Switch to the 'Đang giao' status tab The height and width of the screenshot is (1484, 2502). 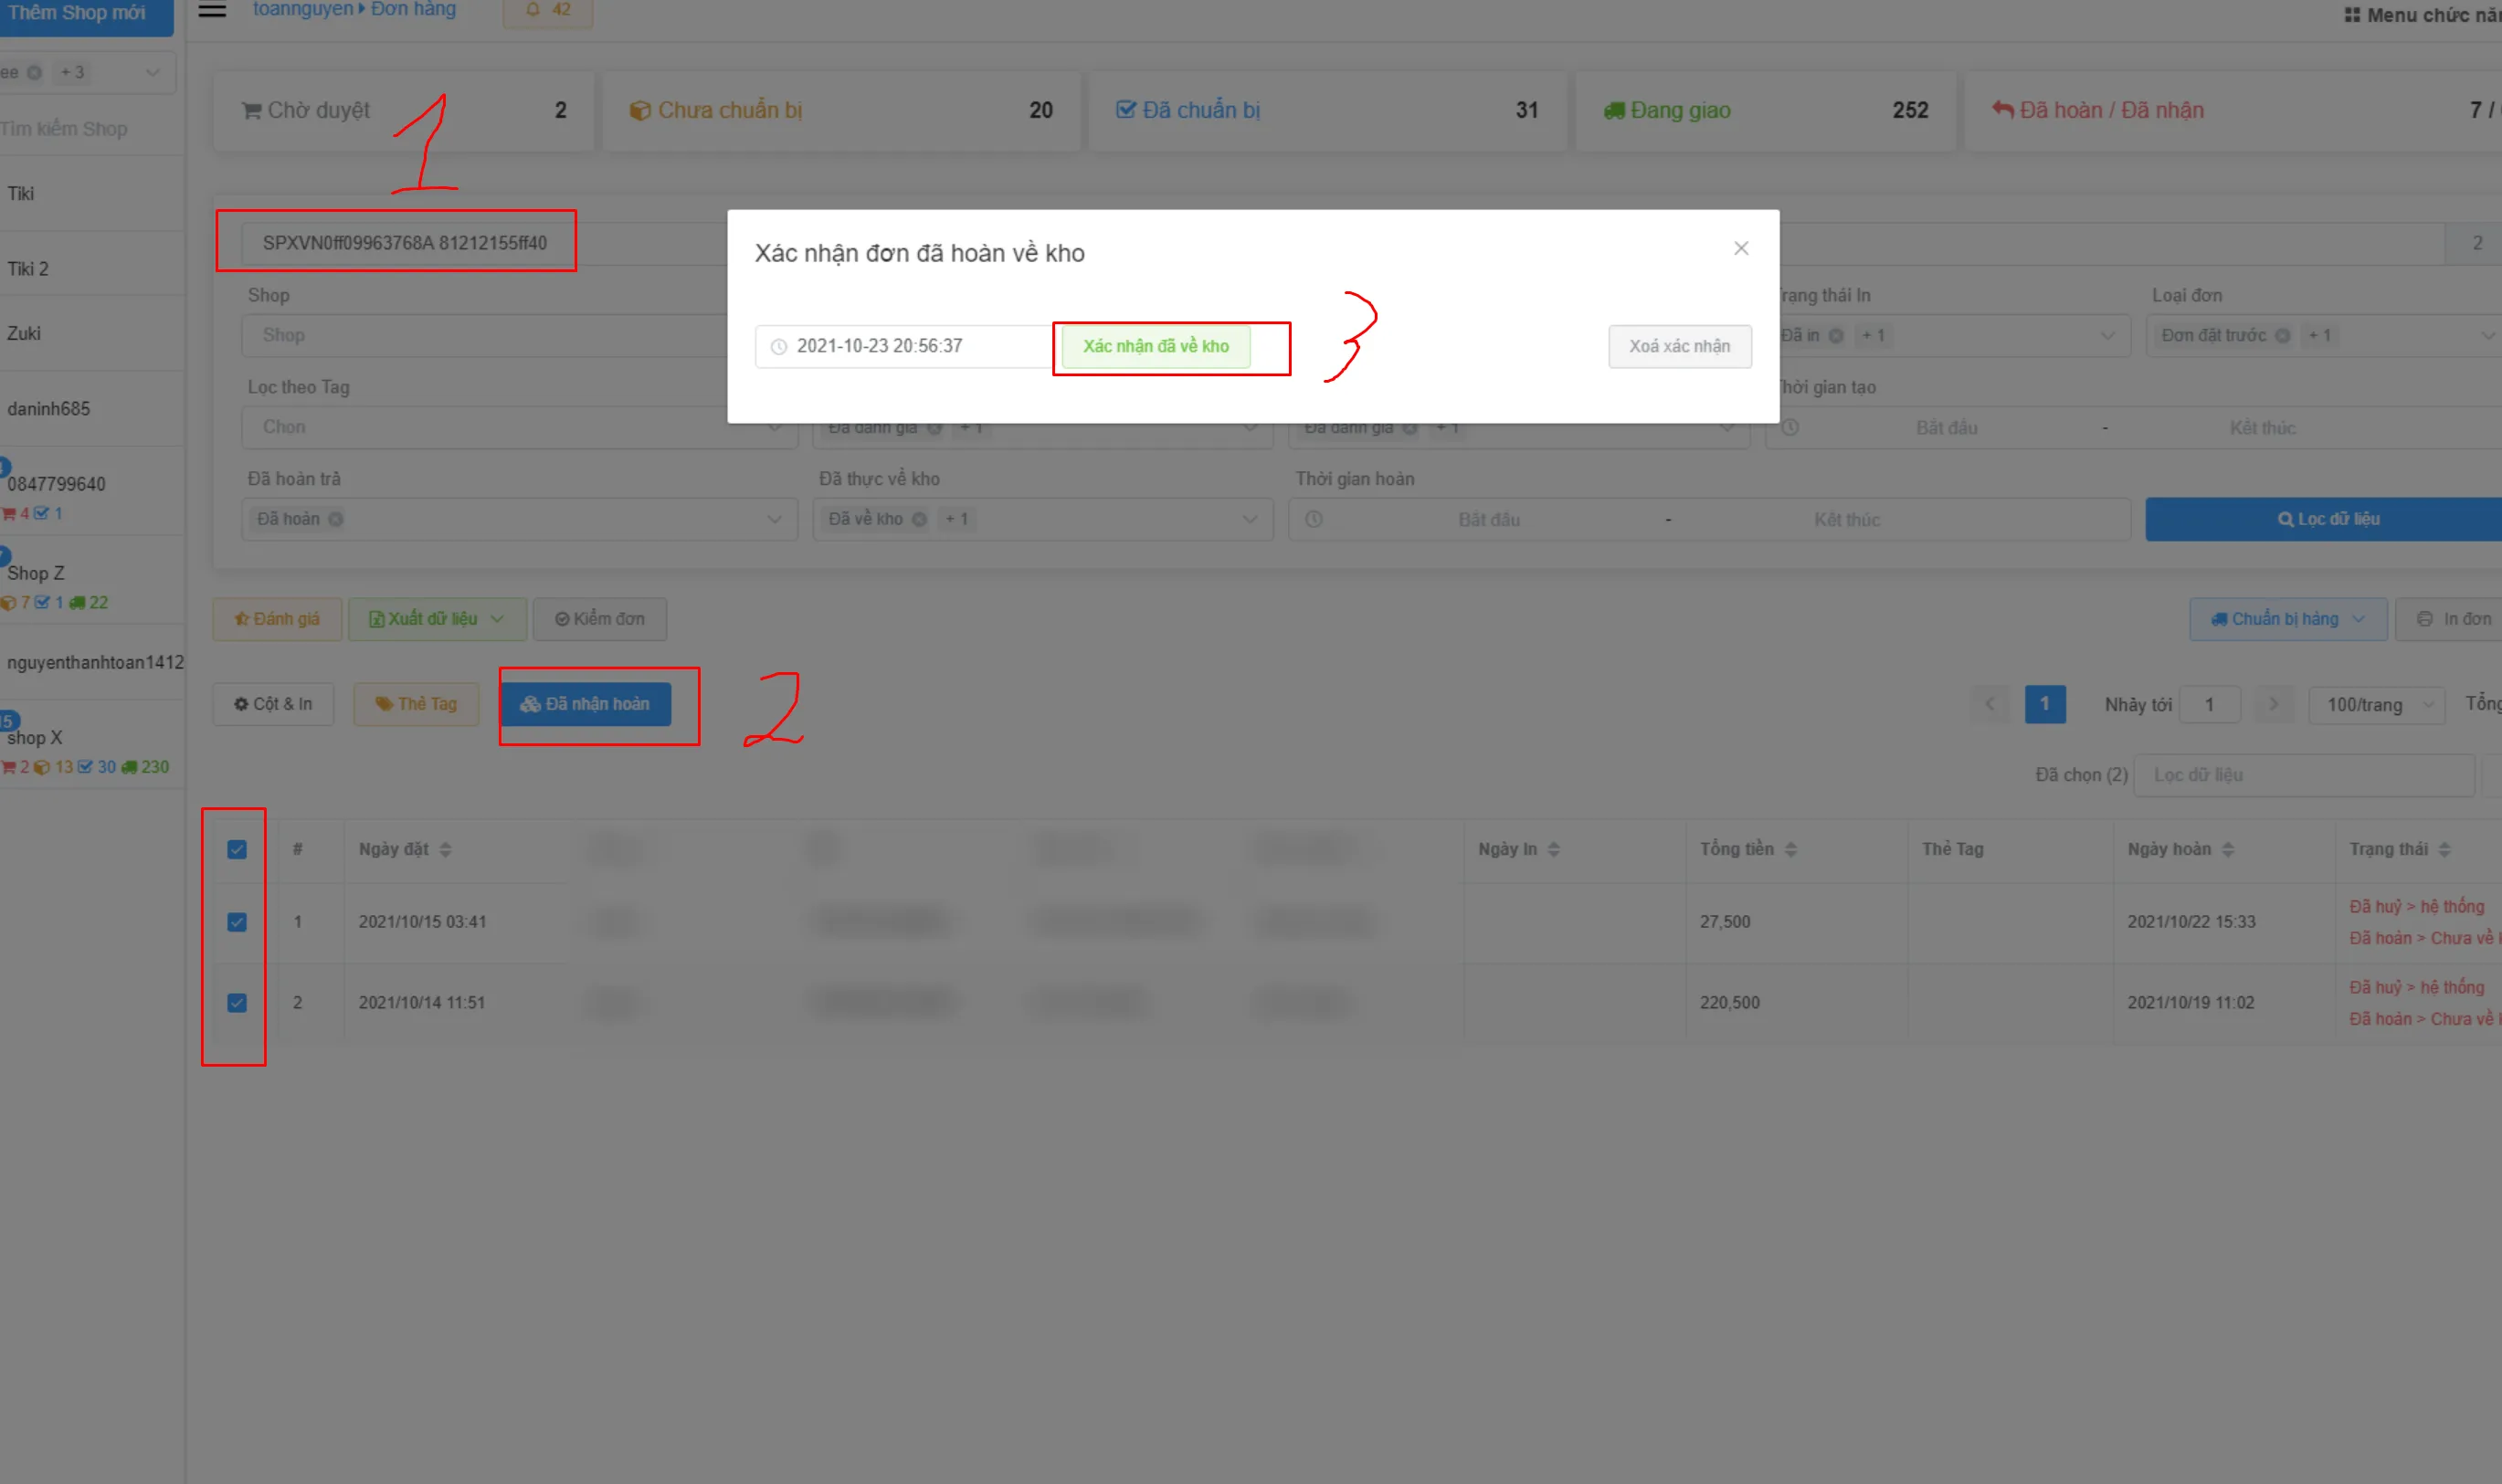[1765, 110]
